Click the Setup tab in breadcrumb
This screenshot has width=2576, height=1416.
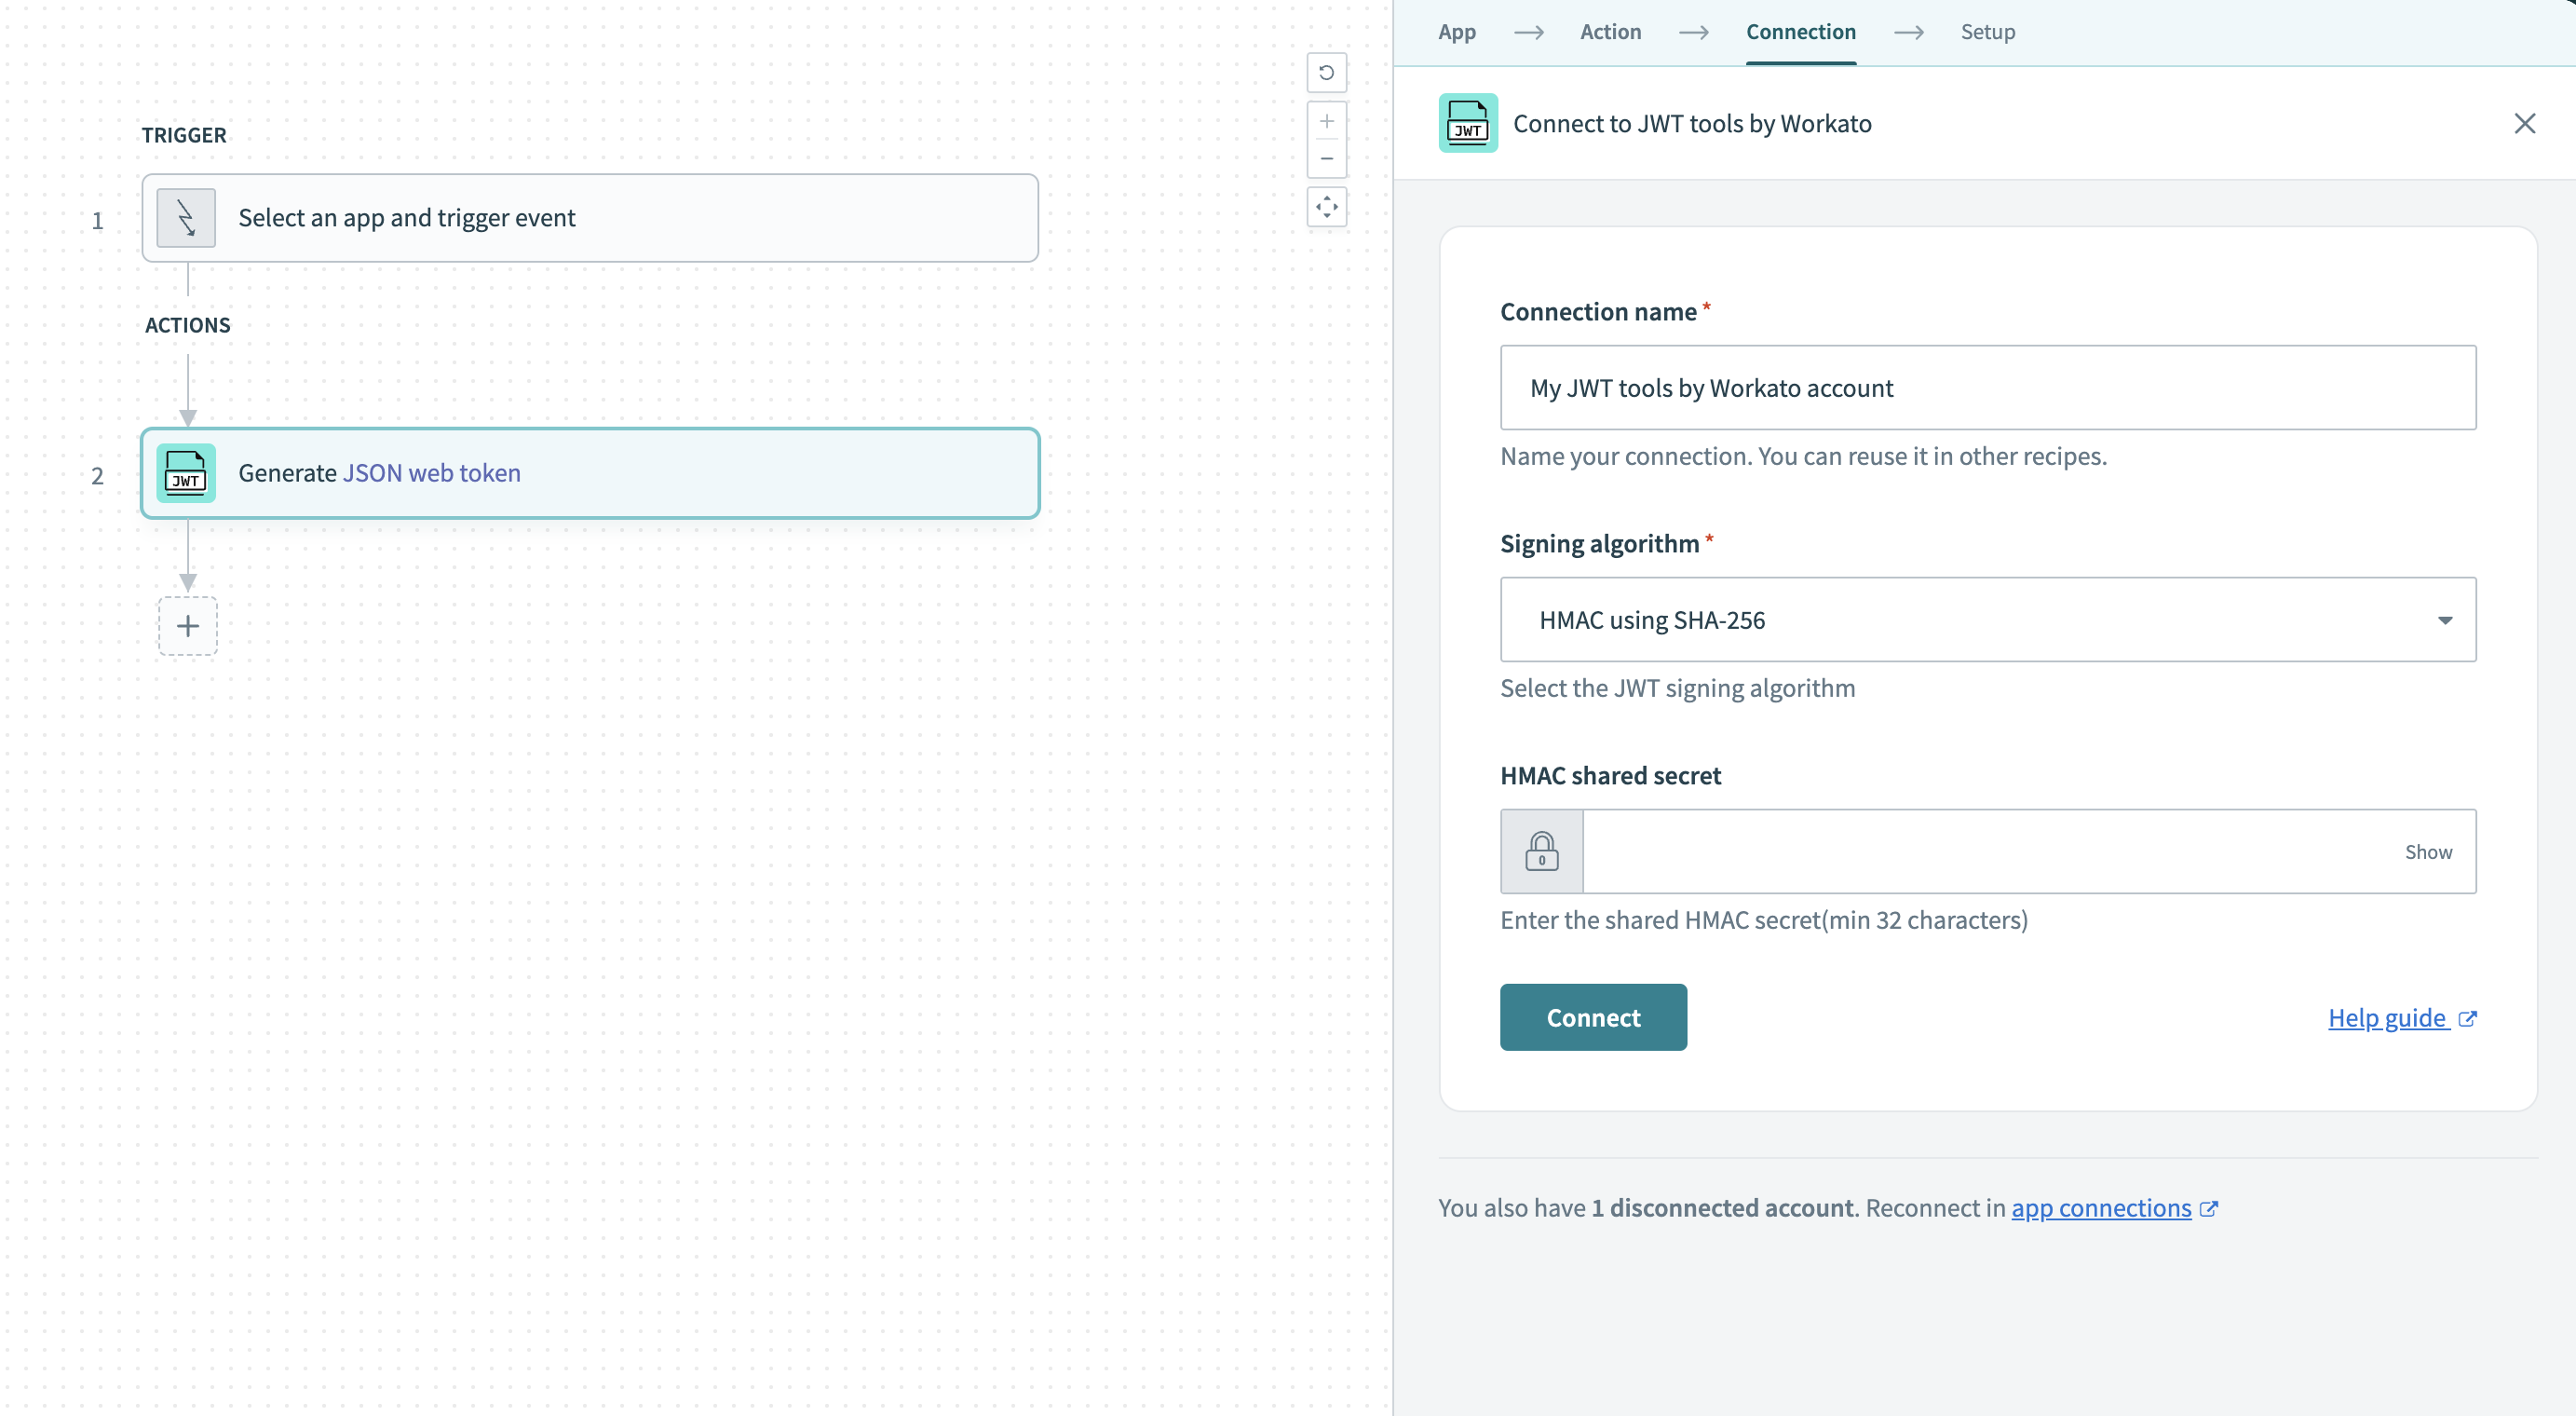click(1986, 32)
